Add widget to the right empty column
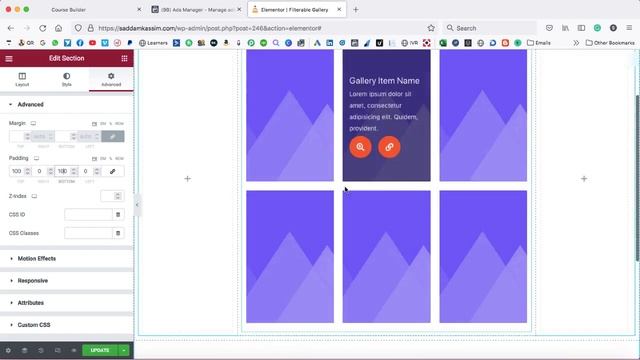The height and width of the screenshot is (360, 640). pyautogui.click(x=584, y=179)
